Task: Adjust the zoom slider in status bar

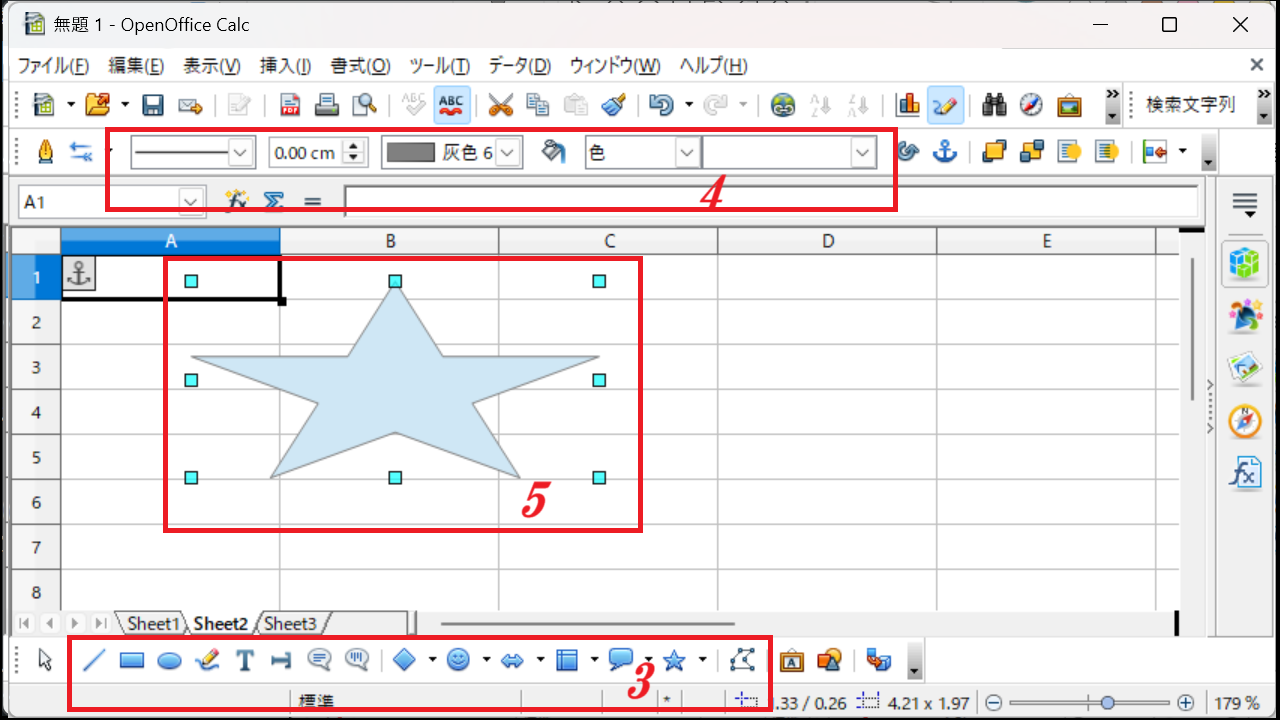Action: 1108,703
